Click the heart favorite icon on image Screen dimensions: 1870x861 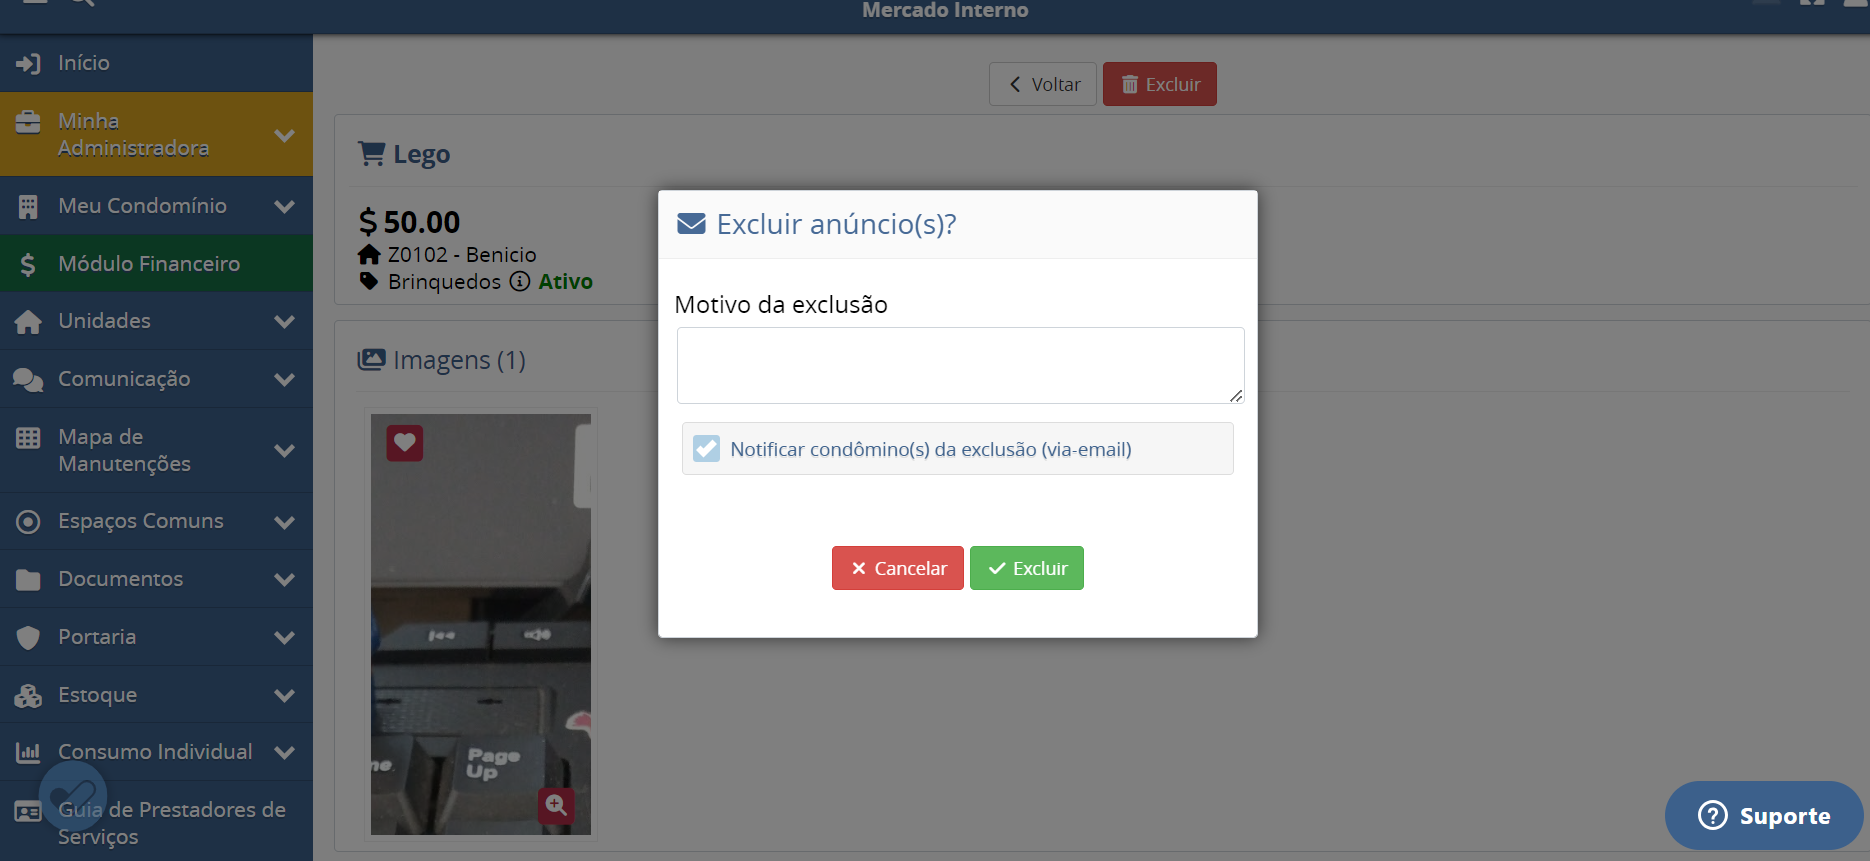coord(405,443)
